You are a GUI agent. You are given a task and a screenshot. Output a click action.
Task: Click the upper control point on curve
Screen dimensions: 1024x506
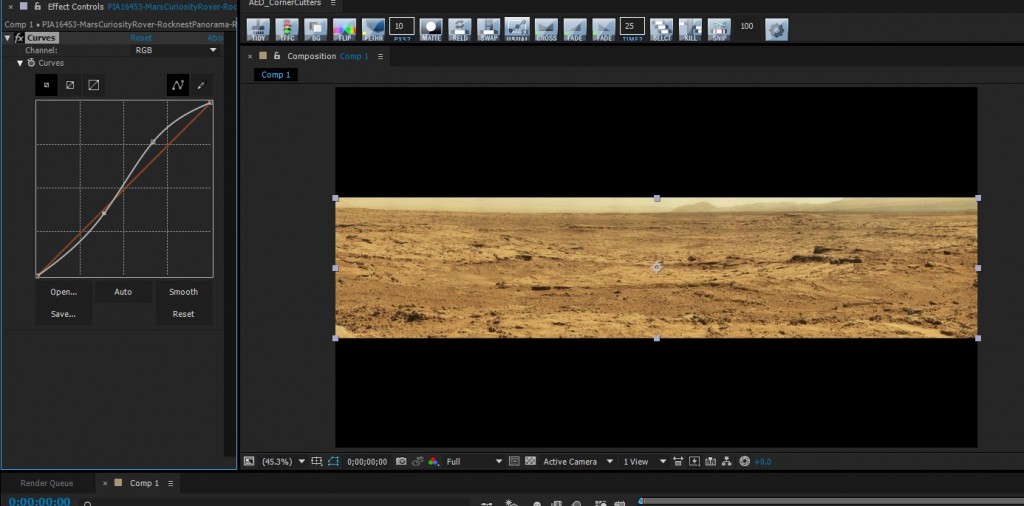coord(152,142)
